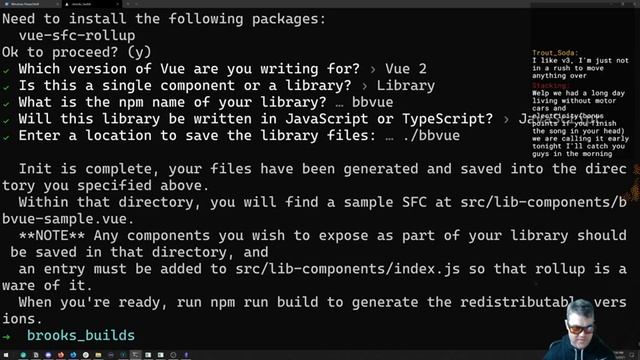
Task: Click the Trout_Soda chat message
Action: (x=580, y=64)
